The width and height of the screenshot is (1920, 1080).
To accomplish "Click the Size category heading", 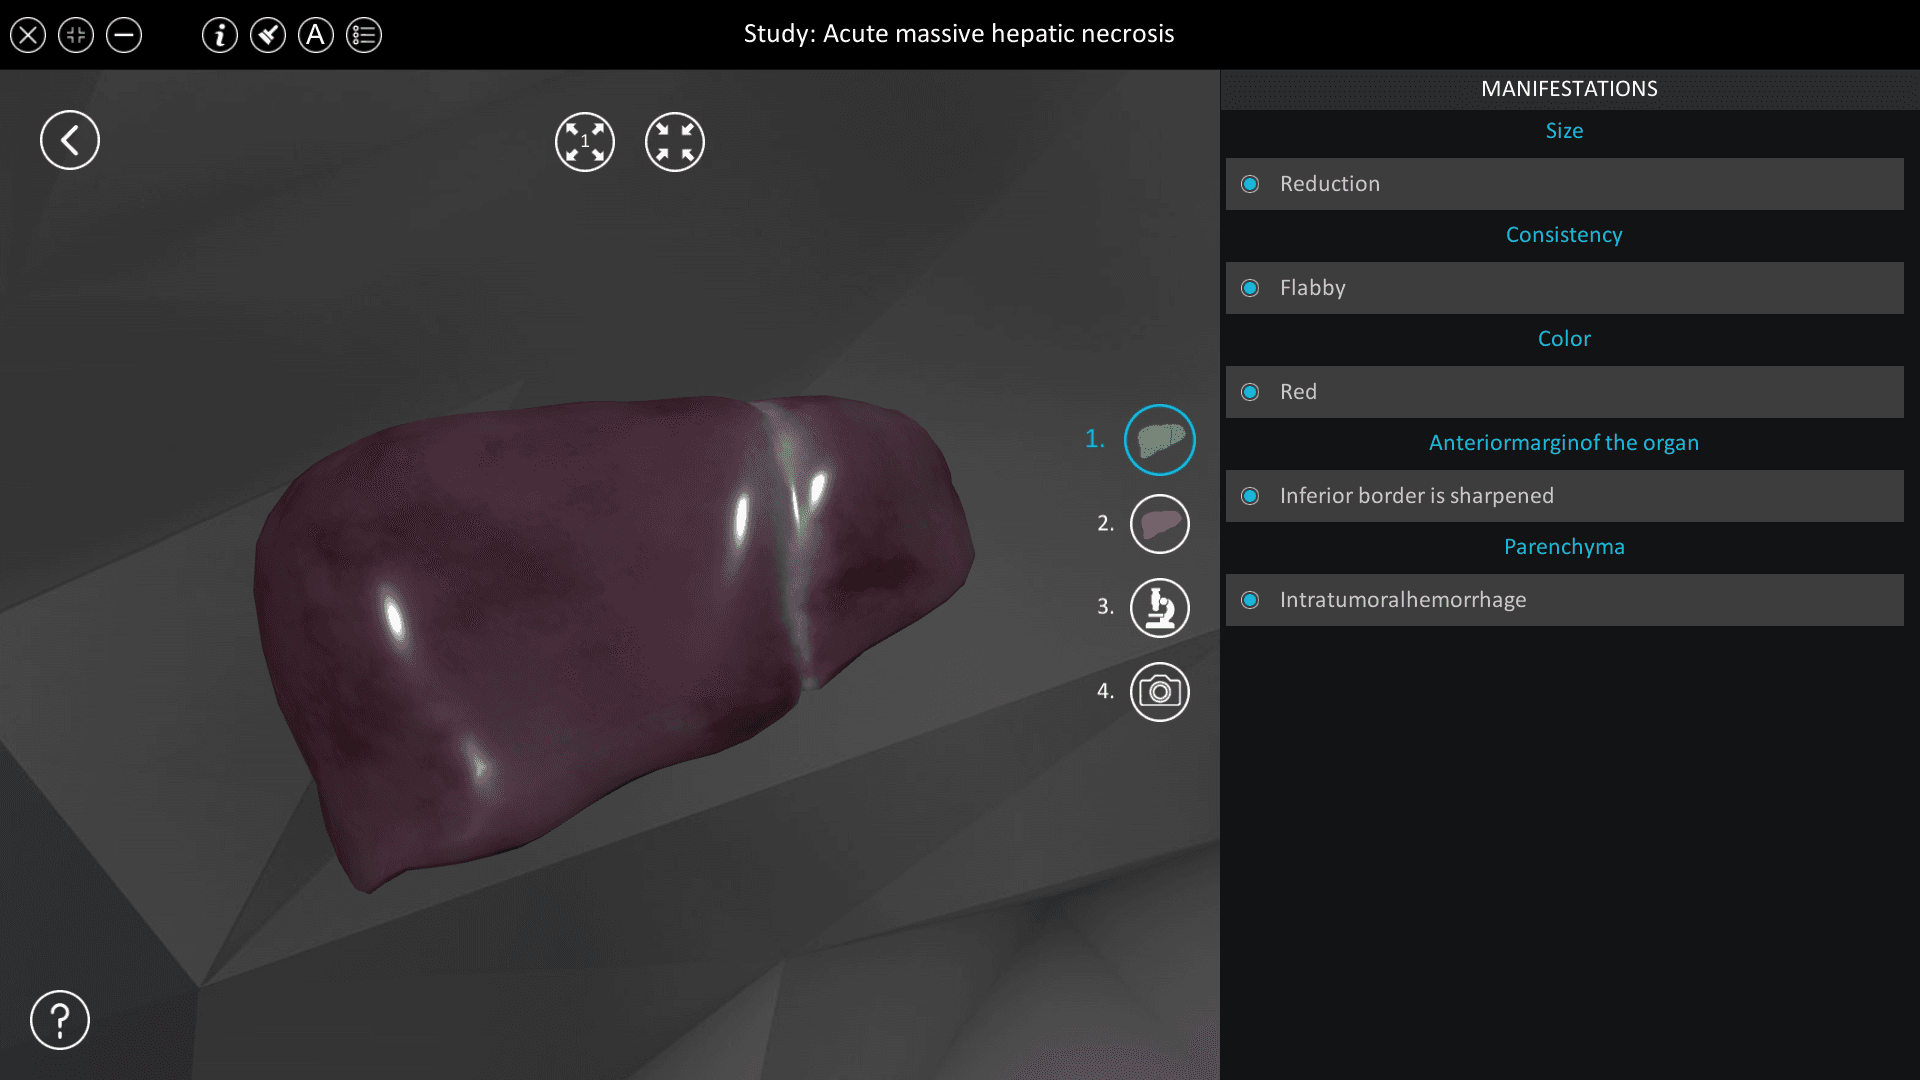I will coord(1564,131).
